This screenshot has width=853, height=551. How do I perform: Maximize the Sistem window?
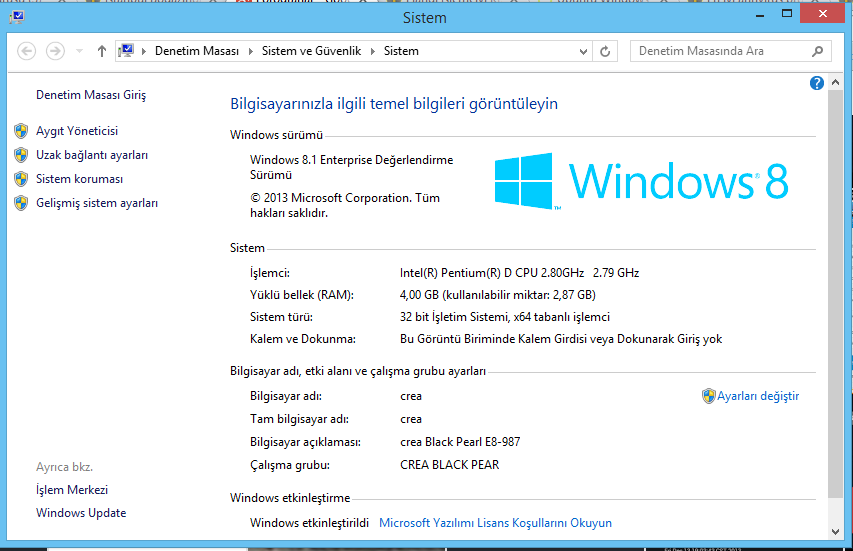click(787, 14)
